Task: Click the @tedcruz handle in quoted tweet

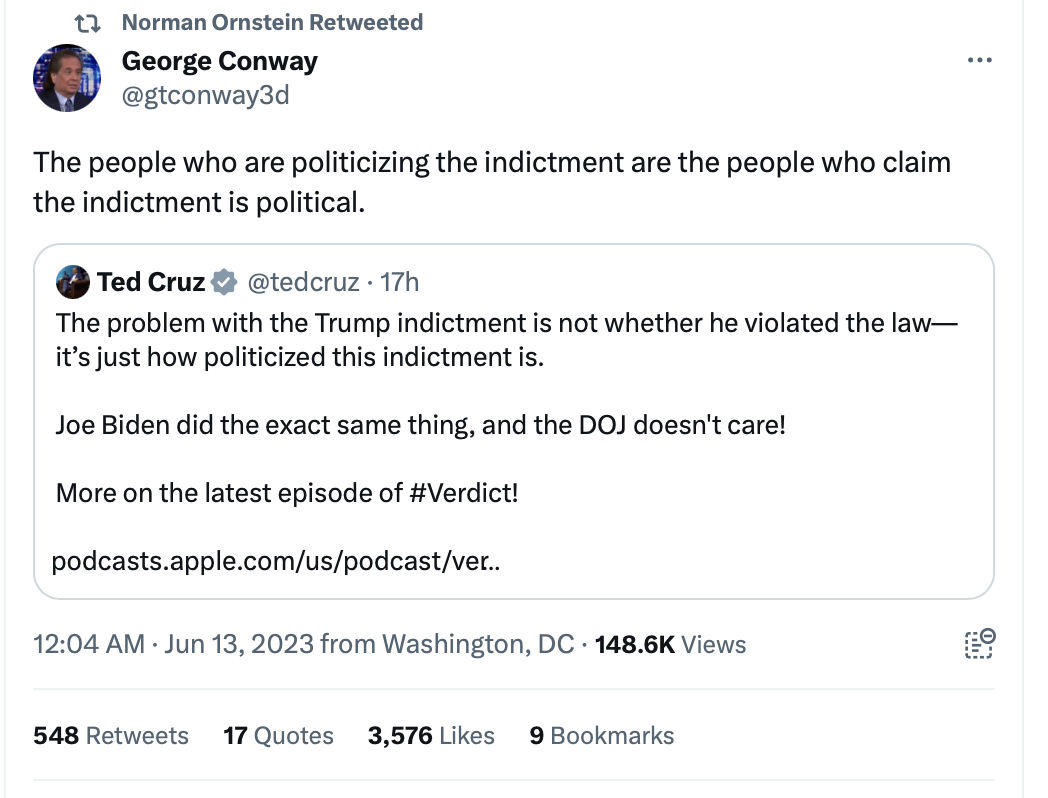Action: (x=303, y=283)
